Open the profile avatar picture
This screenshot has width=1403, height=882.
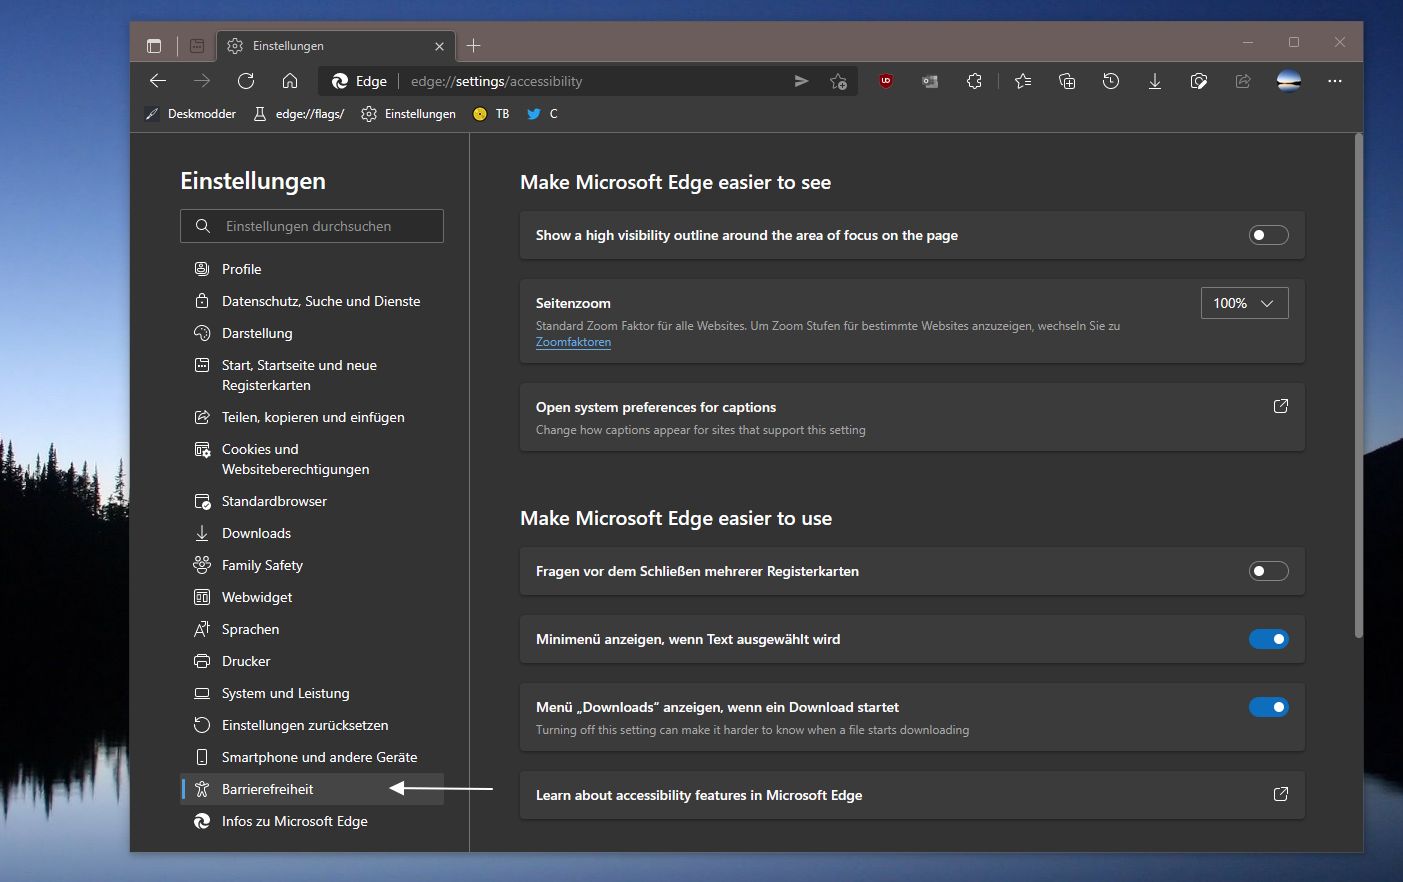coord(1289,81)
